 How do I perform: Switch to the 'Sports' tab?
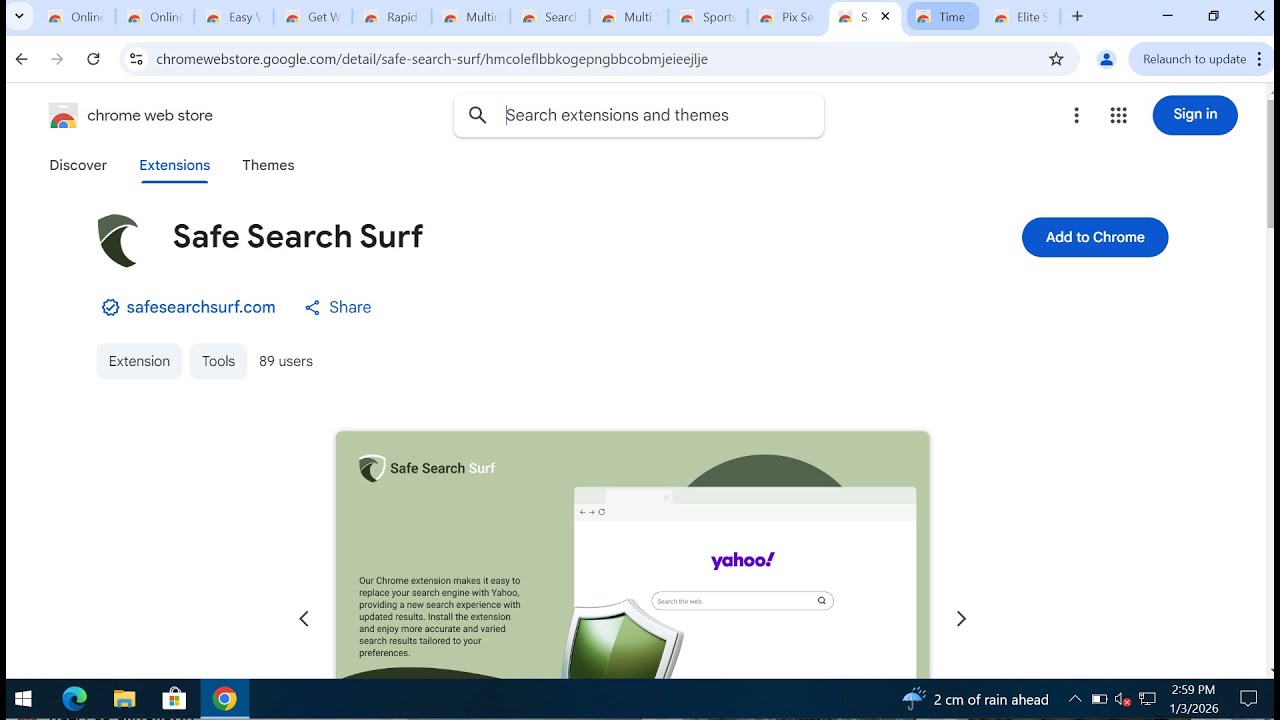pyautogui.click(x=708, y=17)
